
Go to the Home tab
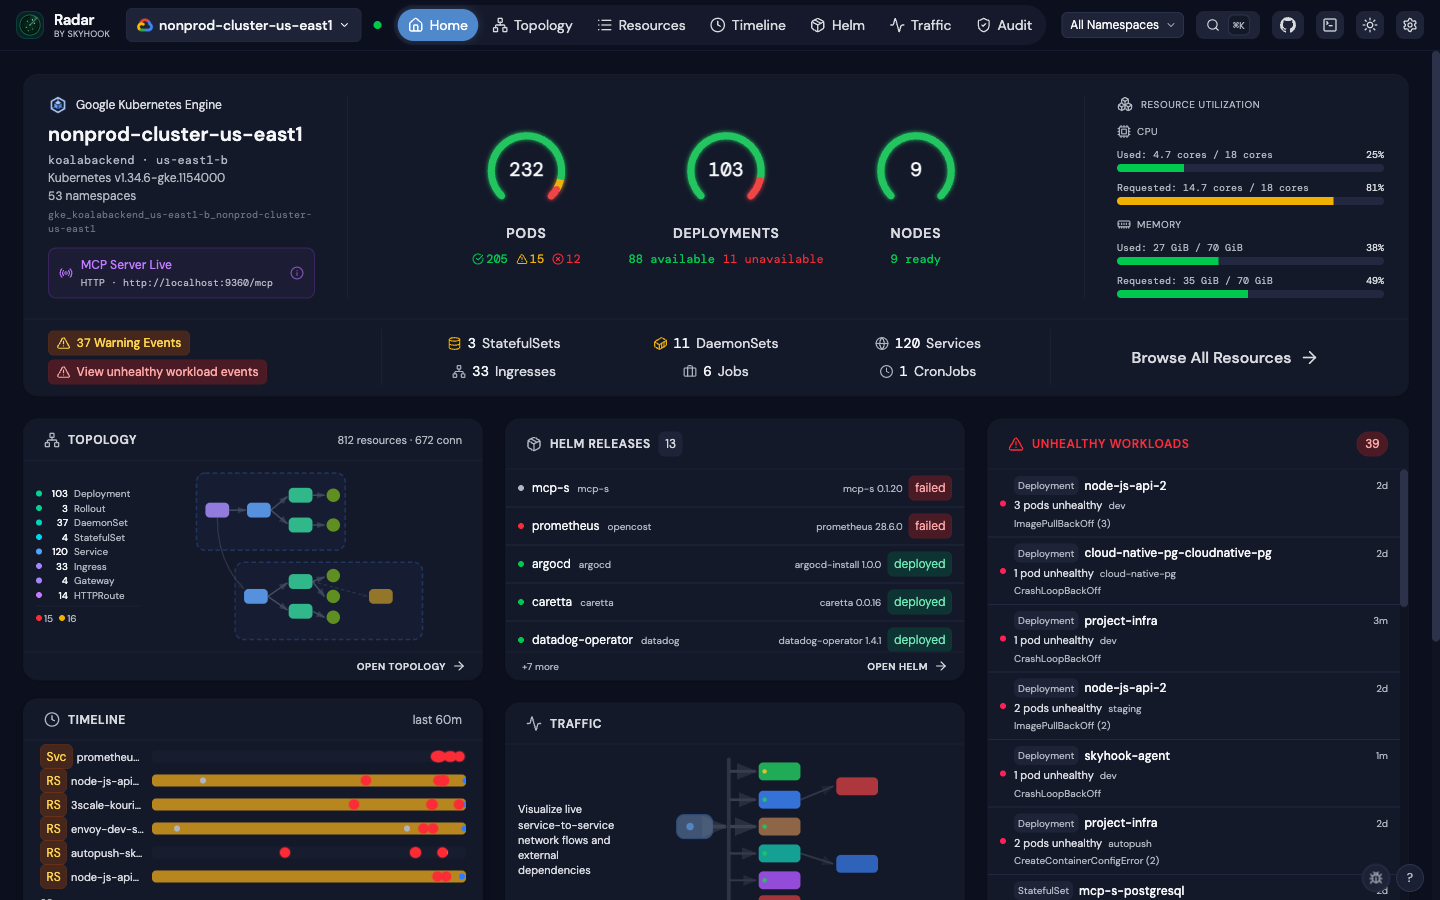[438, 25]
